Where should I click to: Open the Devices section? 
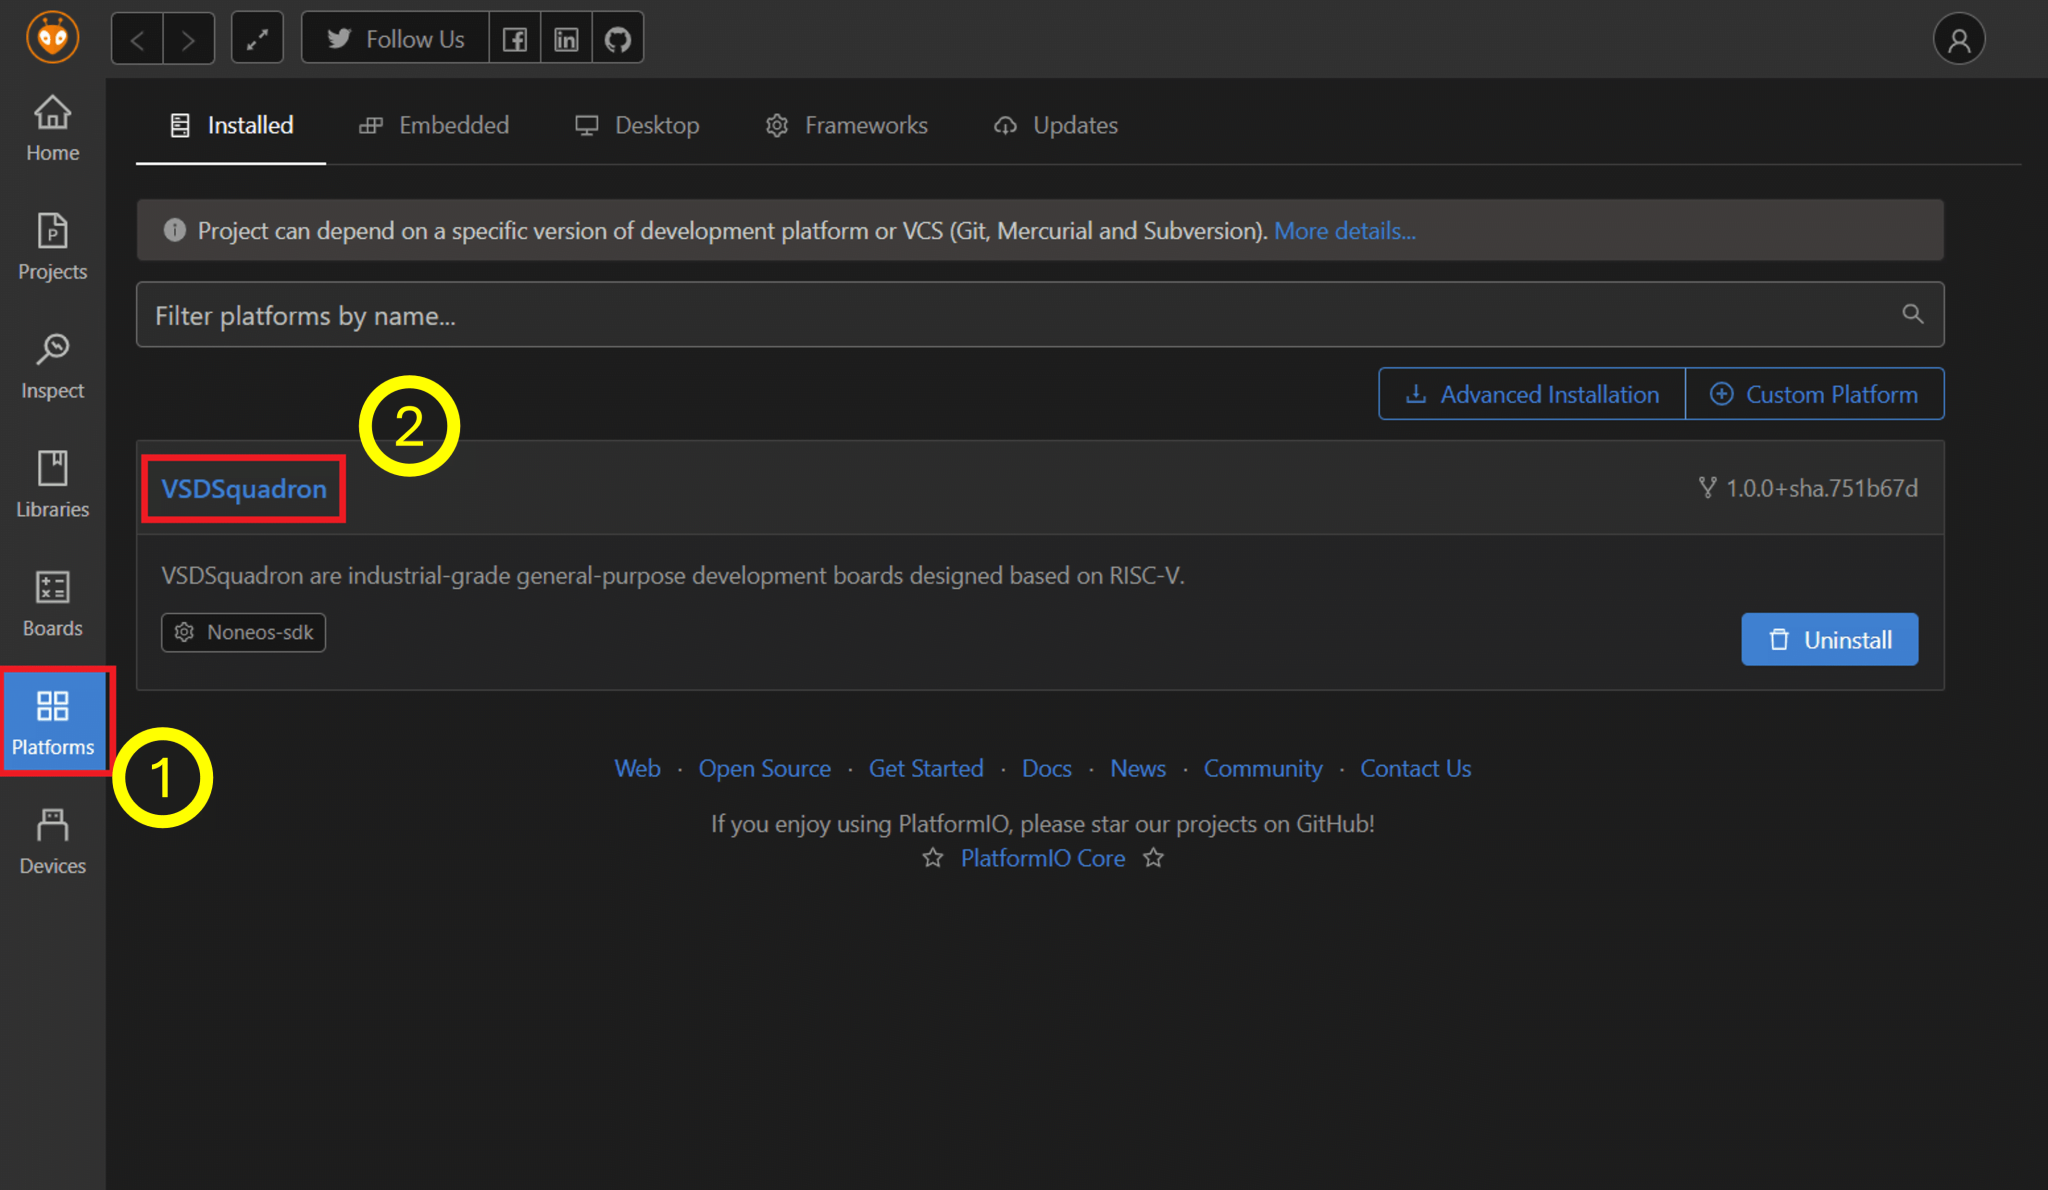click(x=52, y=842)
